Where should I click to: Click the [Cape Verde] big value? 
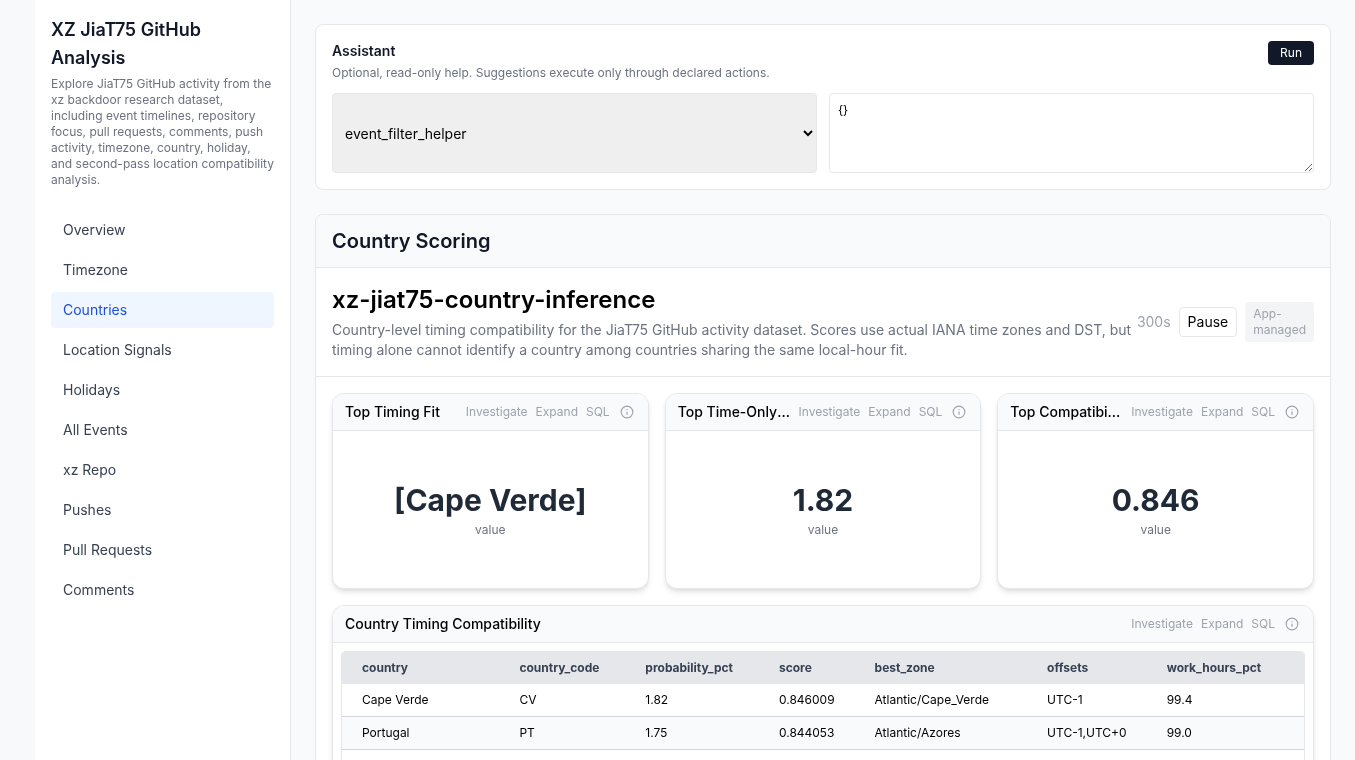(x=490, y=500)
